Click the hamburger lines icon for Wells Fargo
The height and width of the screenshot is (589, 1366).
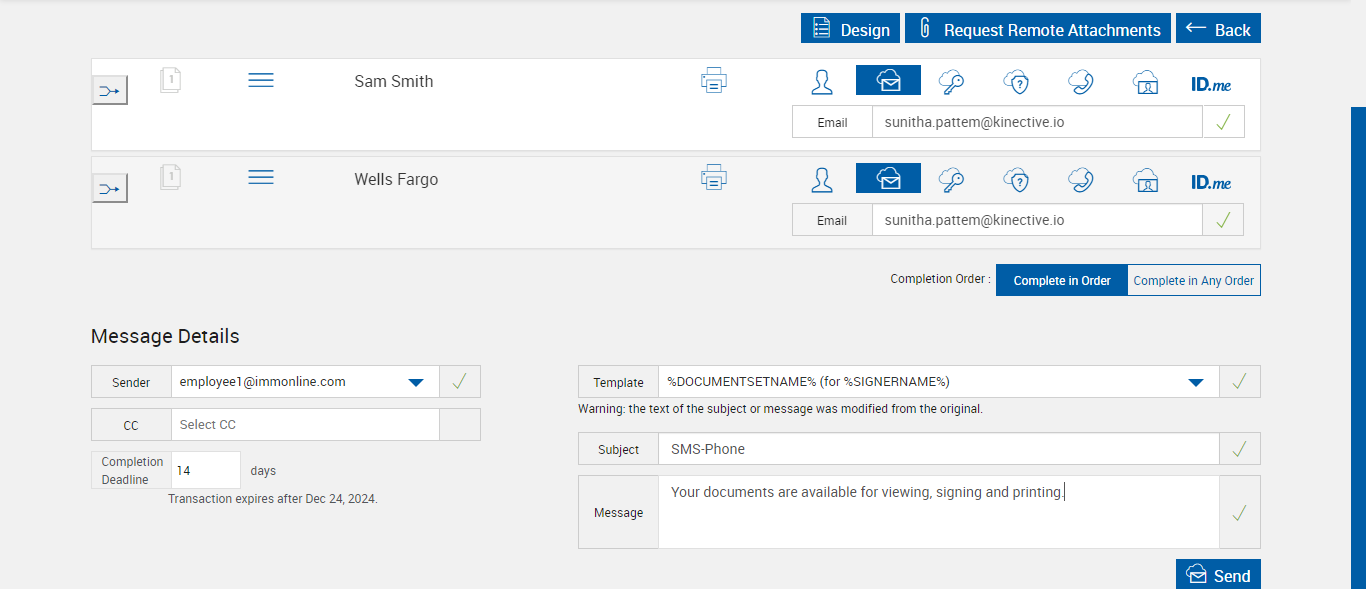pos(261,178)
